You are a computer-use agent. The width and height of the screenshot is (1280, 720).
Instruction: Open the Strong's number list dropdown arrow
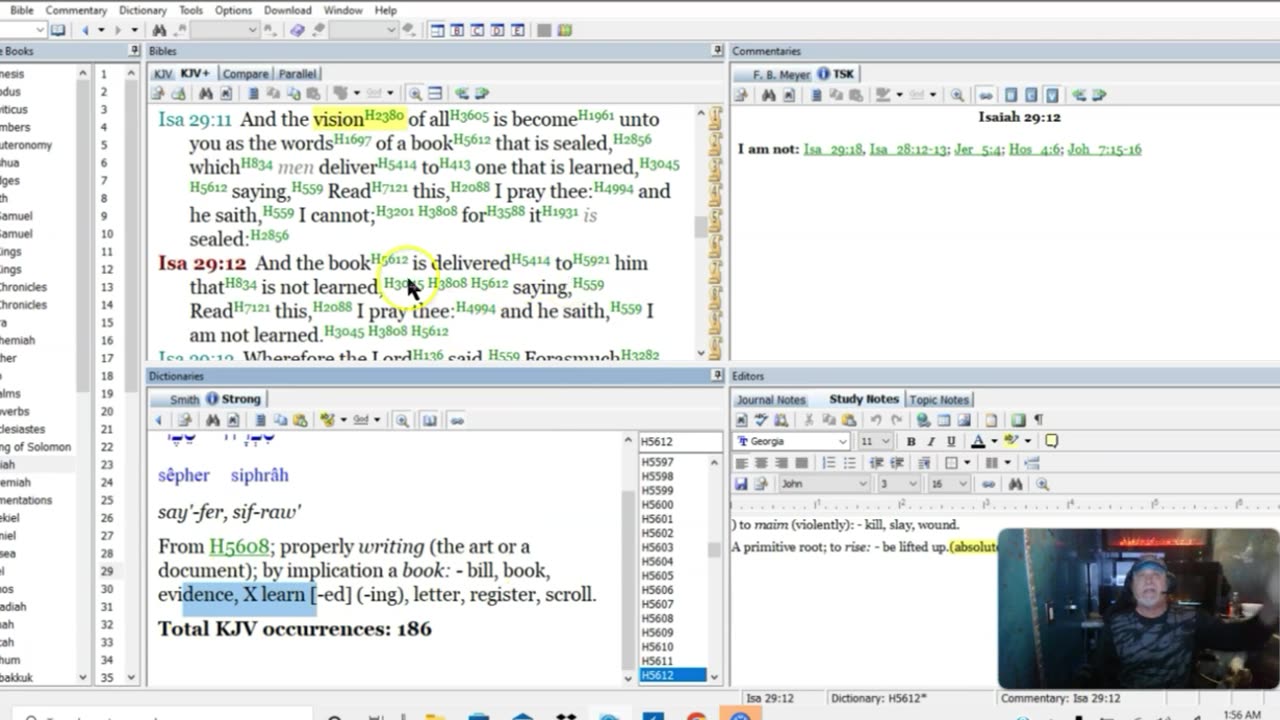714,676
